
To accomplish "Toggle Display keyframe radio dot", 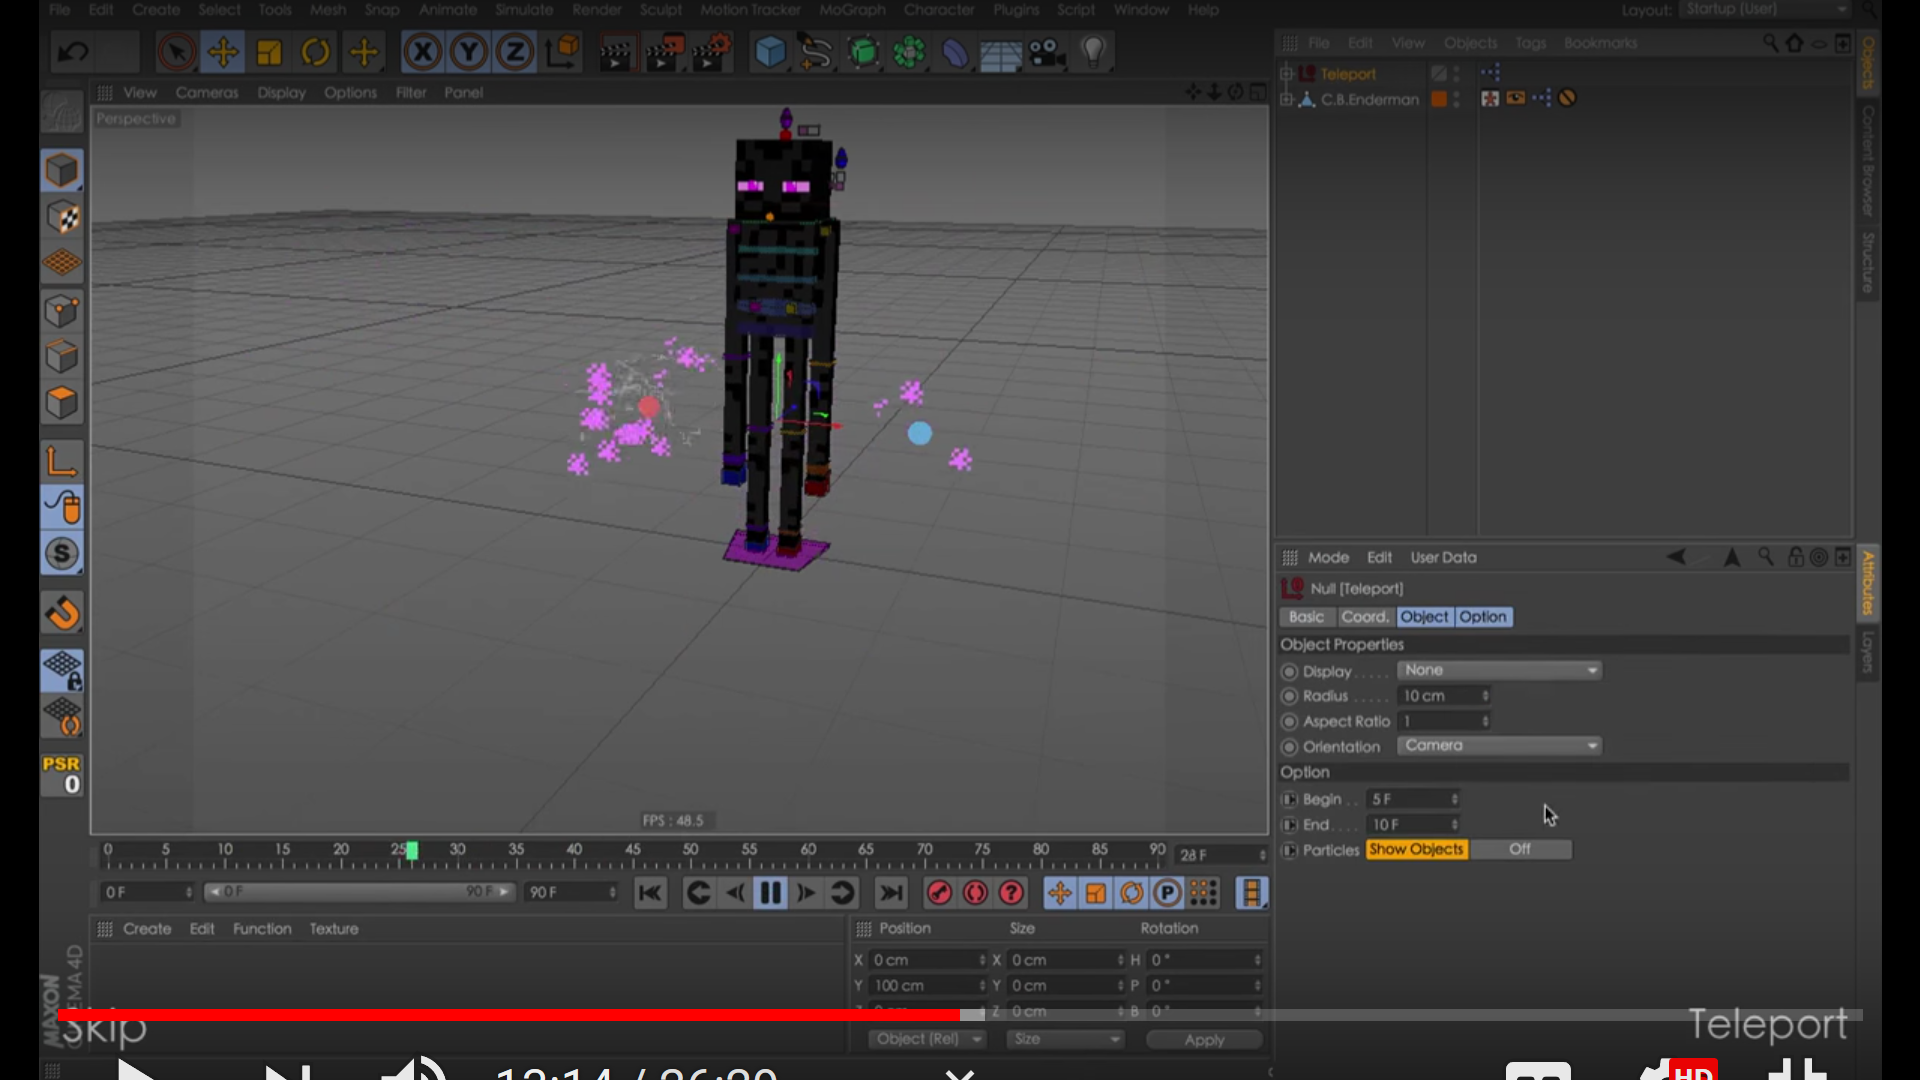I will (x=1290, y=672).
